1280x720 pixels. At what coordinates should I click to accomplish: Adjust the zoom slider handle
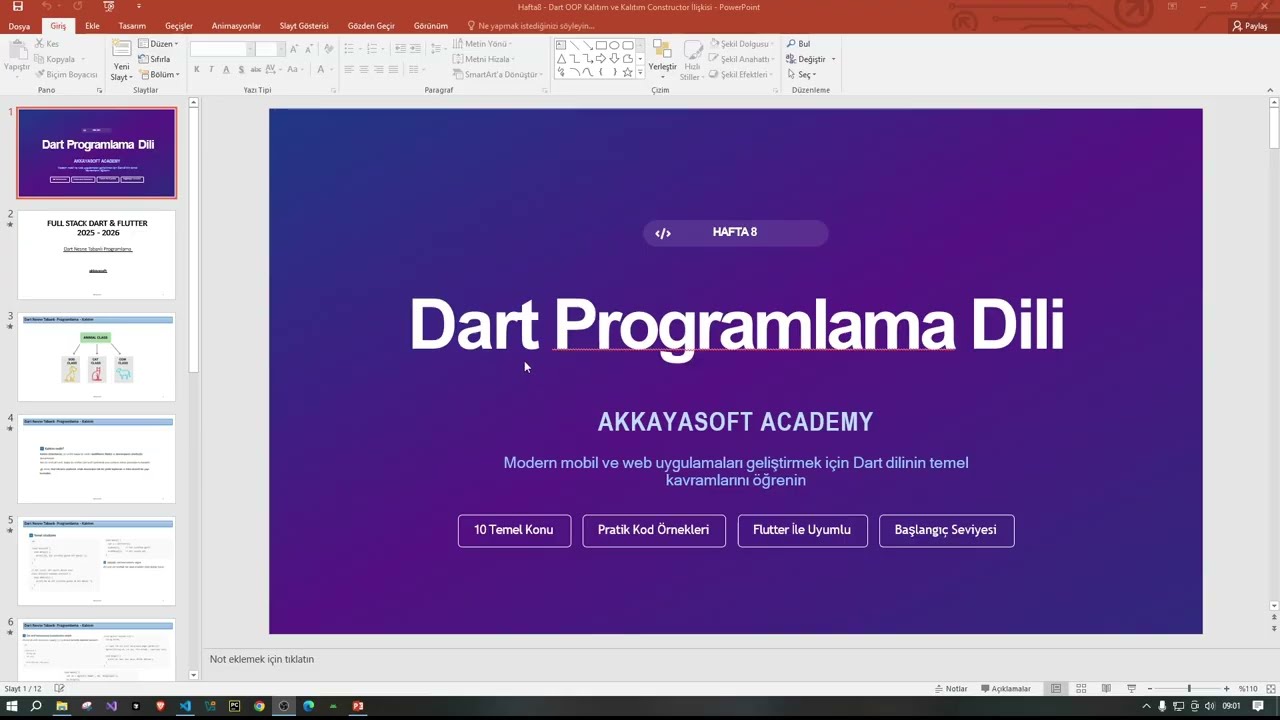(x=1189, y=689)
